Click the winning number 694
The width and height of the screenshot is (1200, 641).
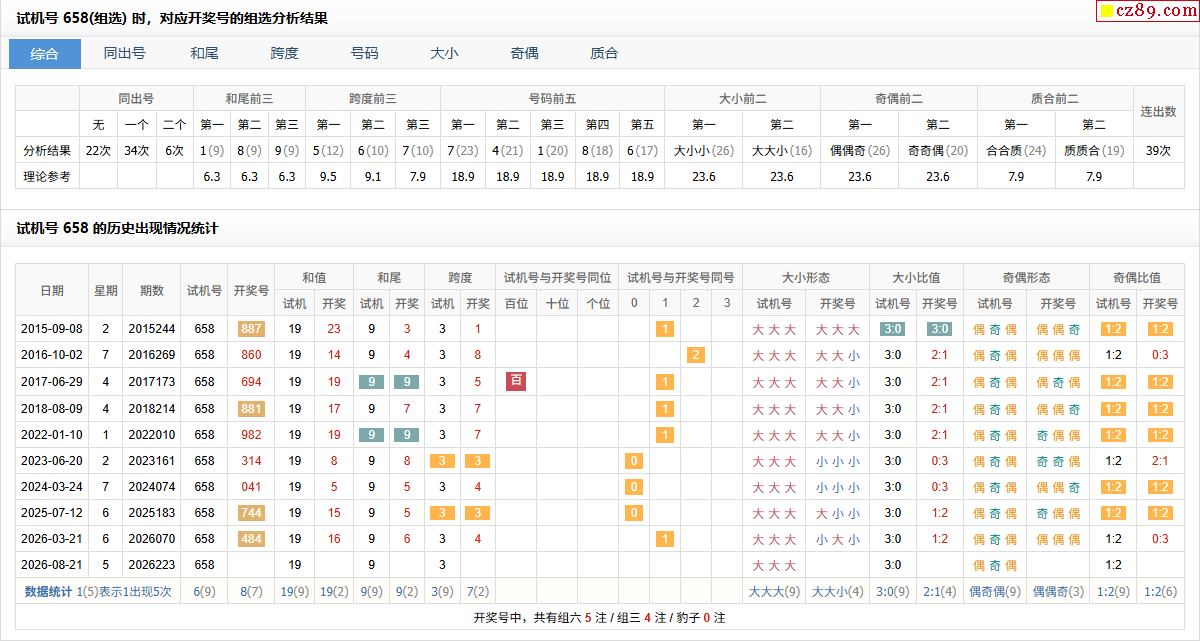coord(251,382)
